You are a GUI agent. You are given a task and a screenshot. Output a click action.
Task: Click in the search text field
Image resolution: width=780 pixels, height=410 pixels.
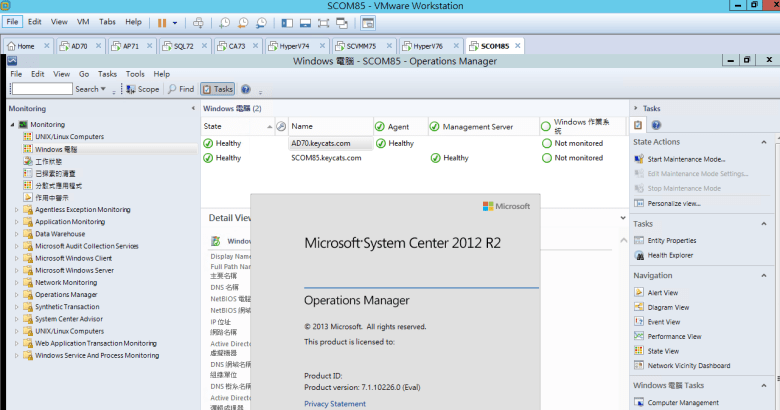click(x=41, y=89)
